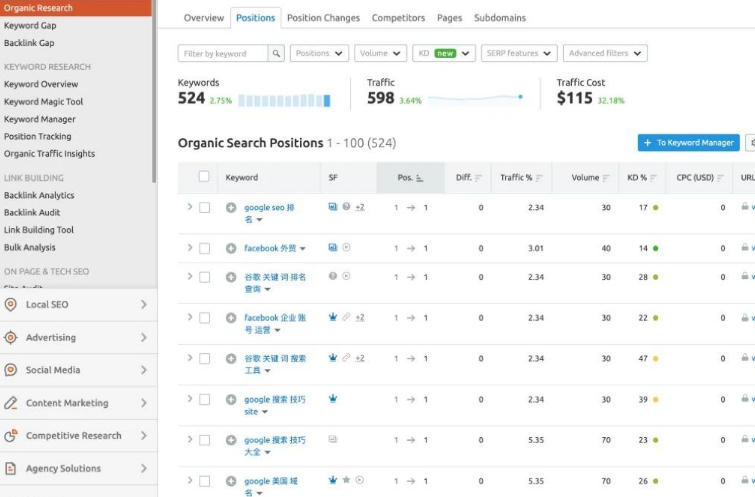755x497 pixels.
Task: Click the Content Marketing pencil icon
Action: click(10, 403)
